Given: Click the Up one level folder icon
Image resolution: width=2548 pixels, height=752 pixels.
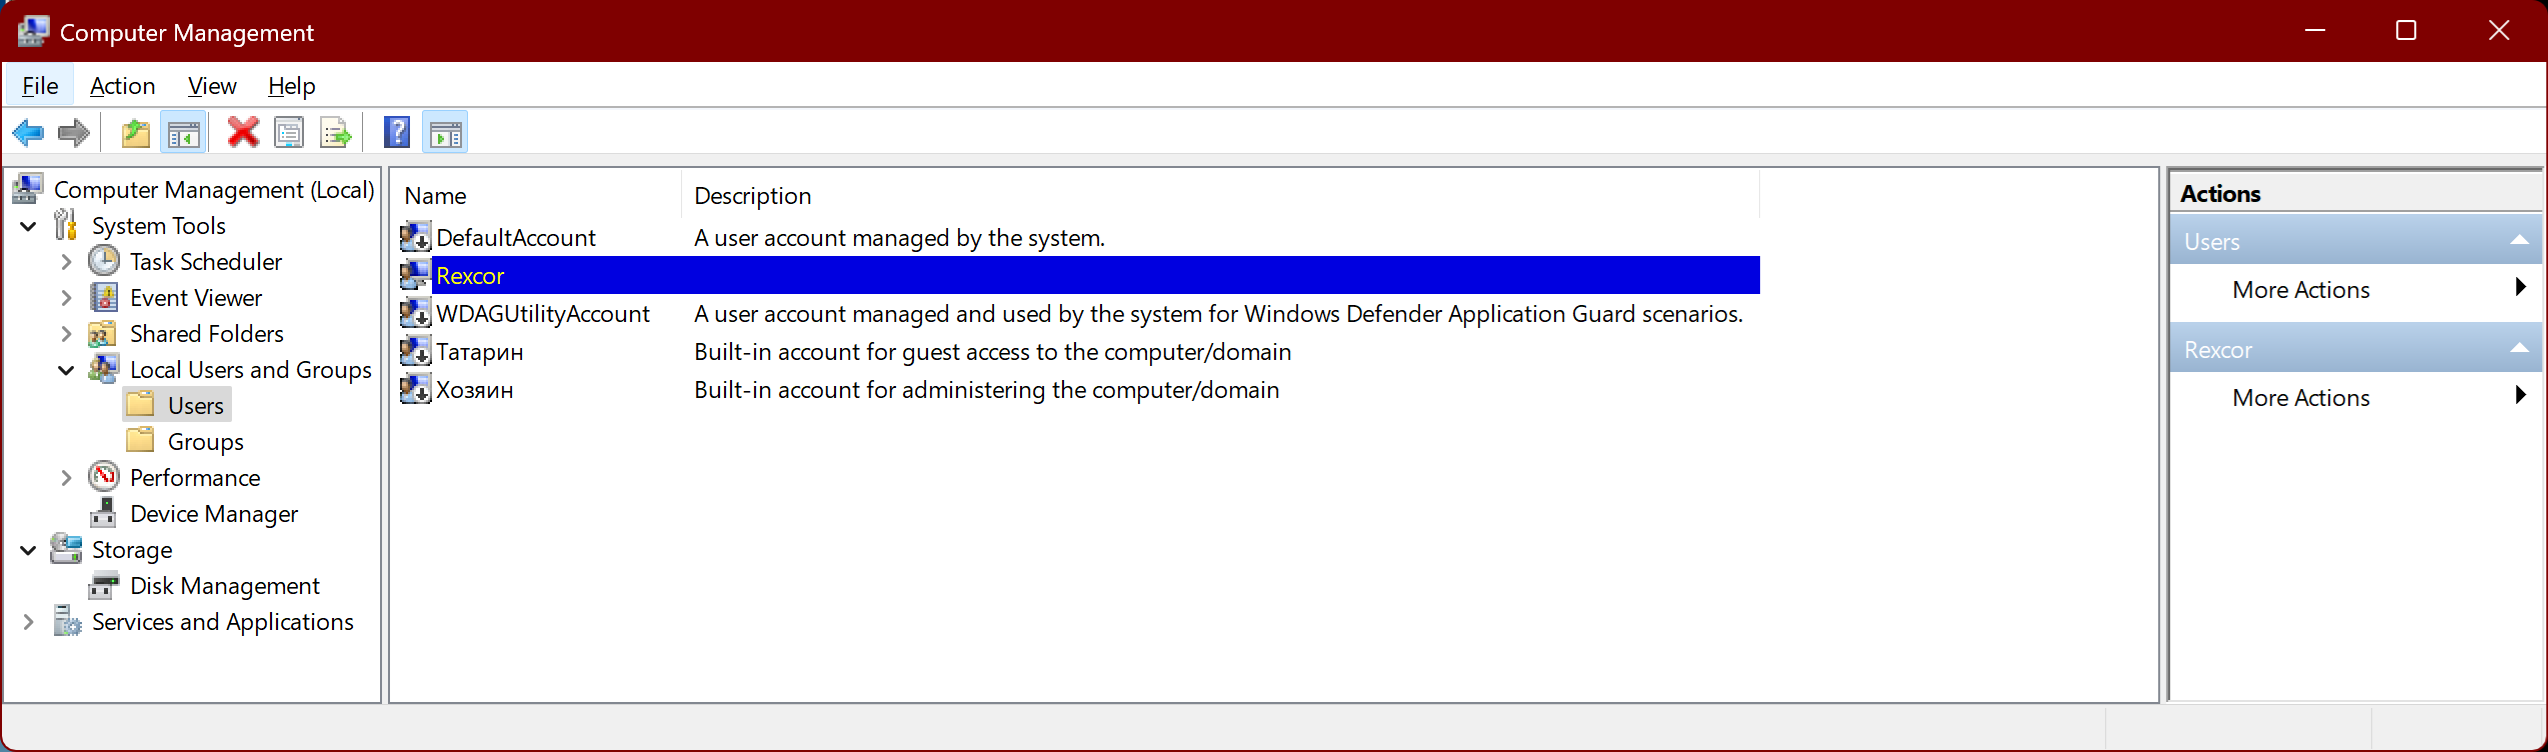Looking at the screenshot, I should [x=135, y=133].
